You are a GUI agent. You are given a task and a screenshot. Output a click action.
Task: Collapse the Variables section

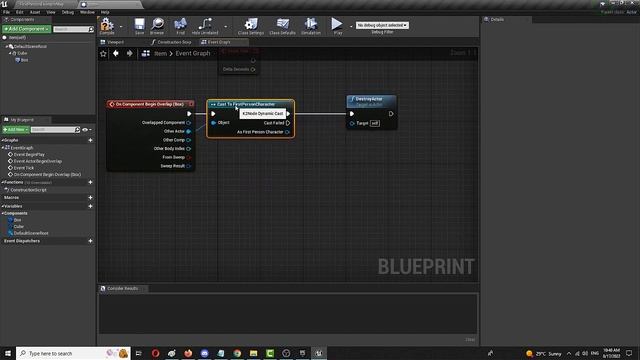2,207
